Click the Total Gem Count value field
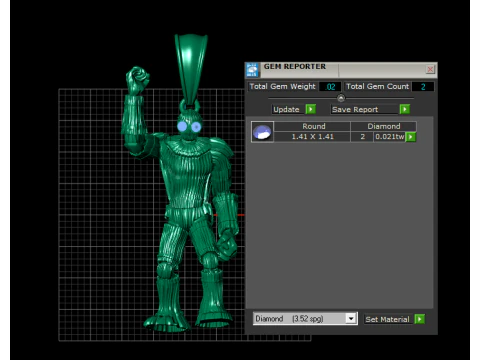Image resolution: width=480 pixels, height=360 pixels. tap(423, 87)
